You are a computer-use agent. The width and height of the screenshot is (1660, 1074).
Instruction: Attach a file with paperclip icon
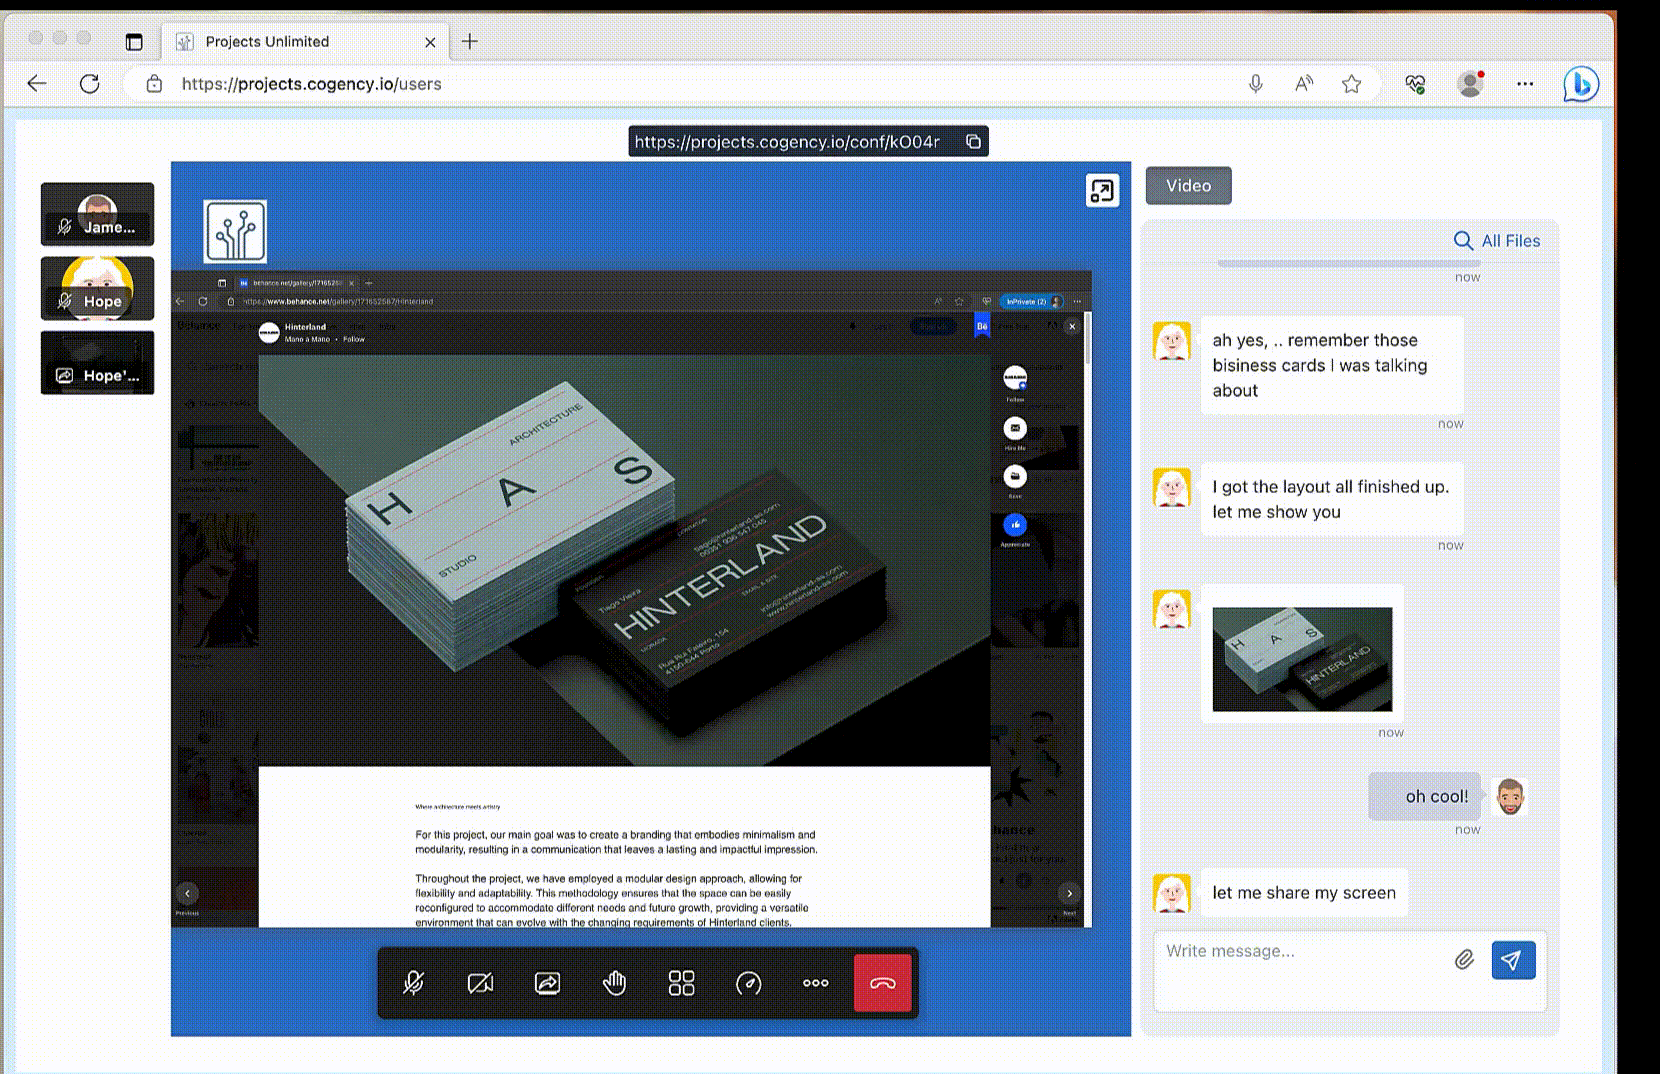coord(1464,960)
